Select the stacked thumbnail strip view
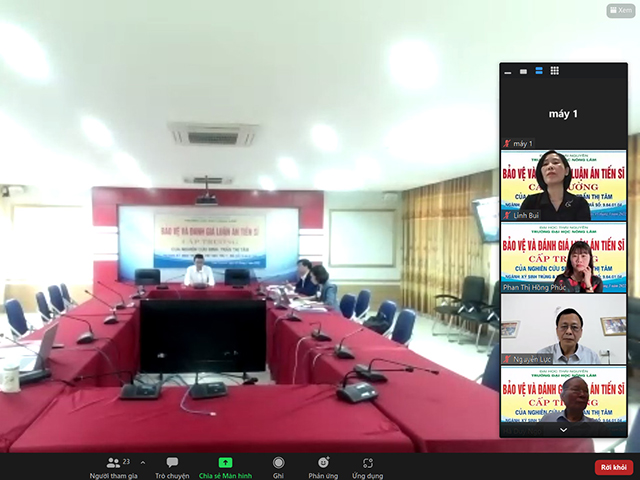Image resolution: width=640 pixels, height=480 pixels. point(539,71)
